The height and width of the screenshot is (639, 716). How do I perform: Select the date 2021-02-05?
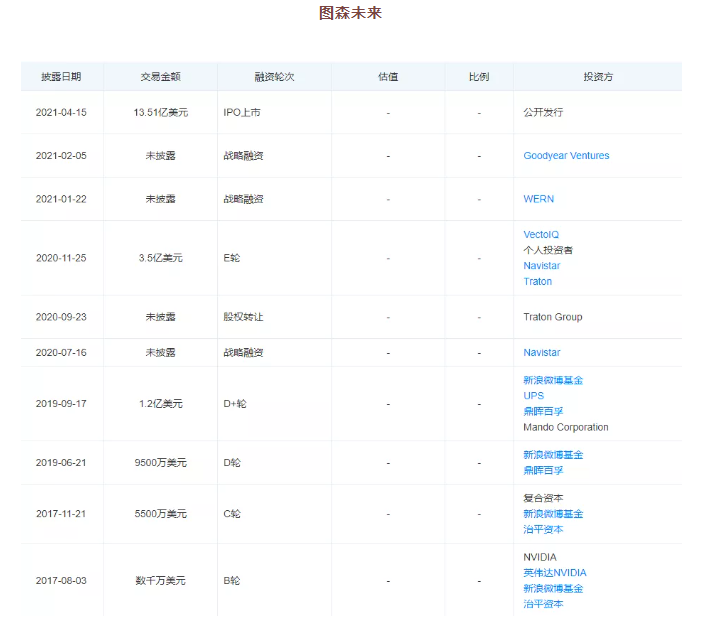click(61, 156)
